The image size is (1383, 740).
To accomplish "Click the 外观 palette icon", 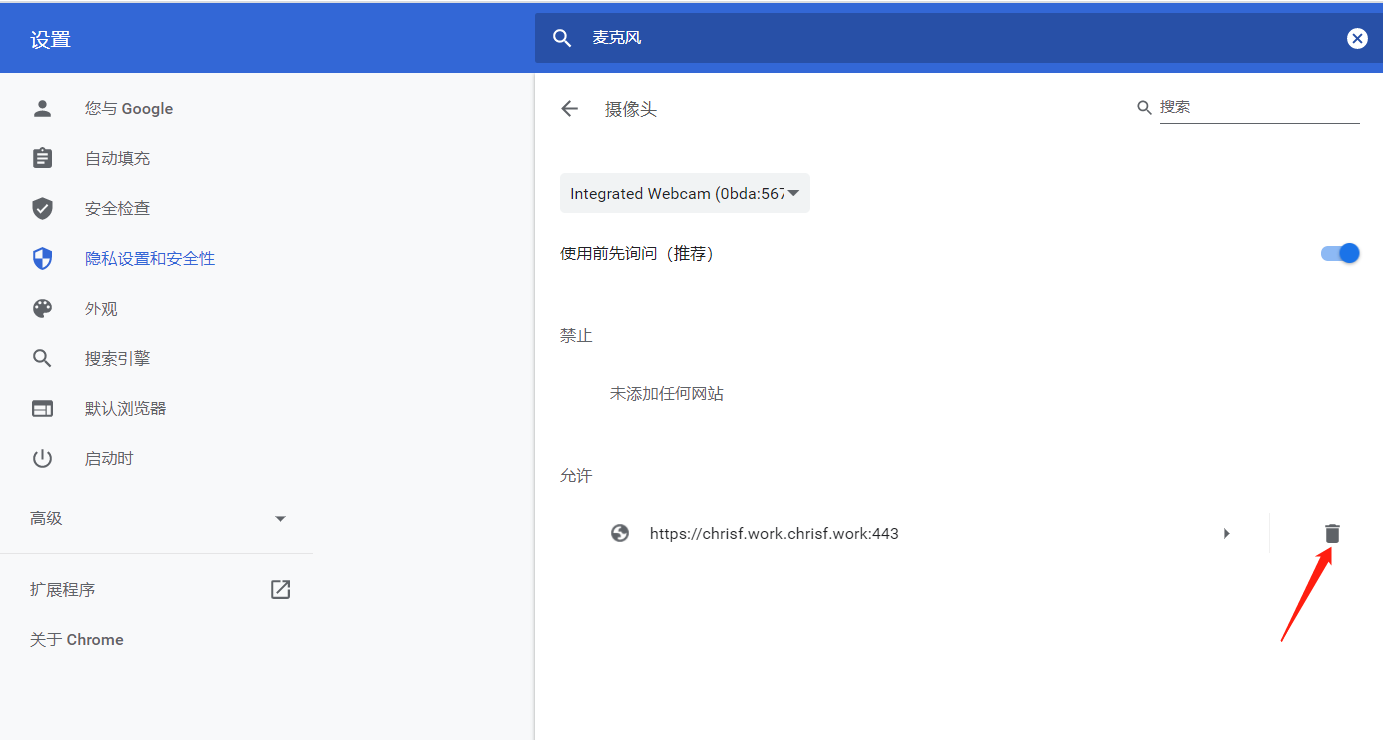I will tap(42, 308).
